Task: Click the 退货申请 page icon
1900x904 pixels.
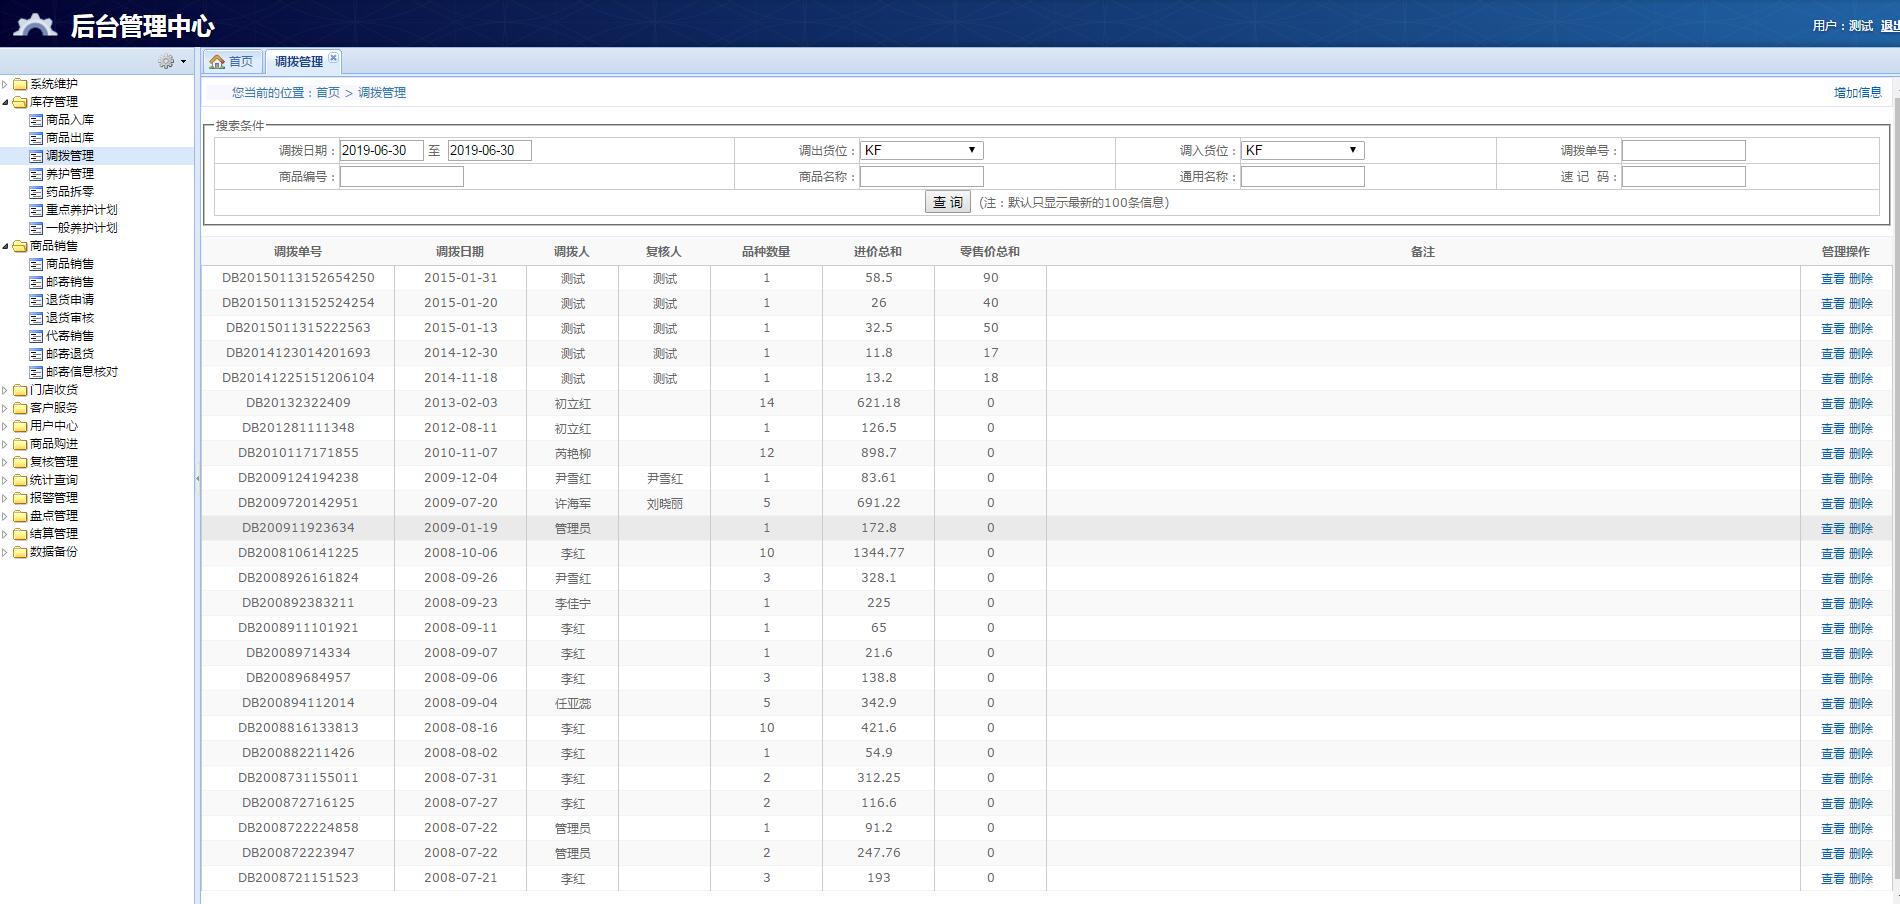Action: coord(37,300)
